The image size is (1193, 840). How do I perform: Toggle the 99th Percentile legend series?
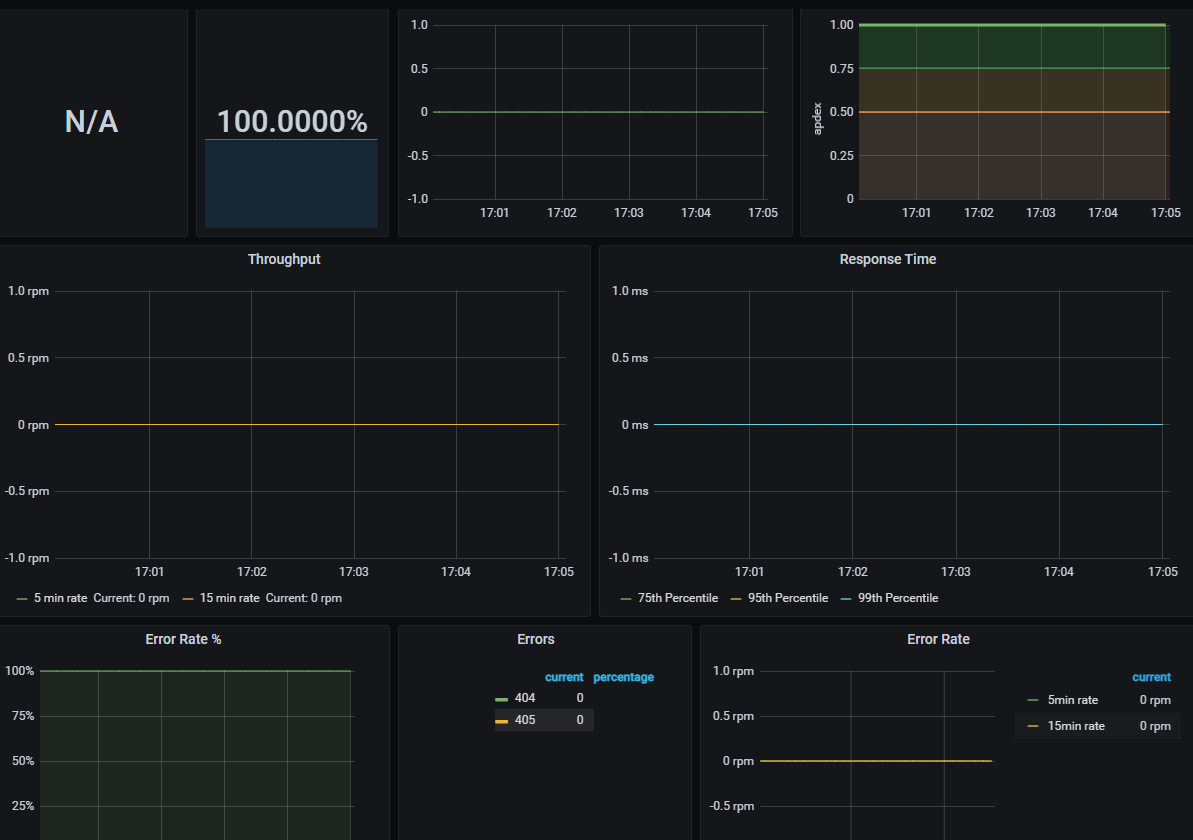coord(898,598)
